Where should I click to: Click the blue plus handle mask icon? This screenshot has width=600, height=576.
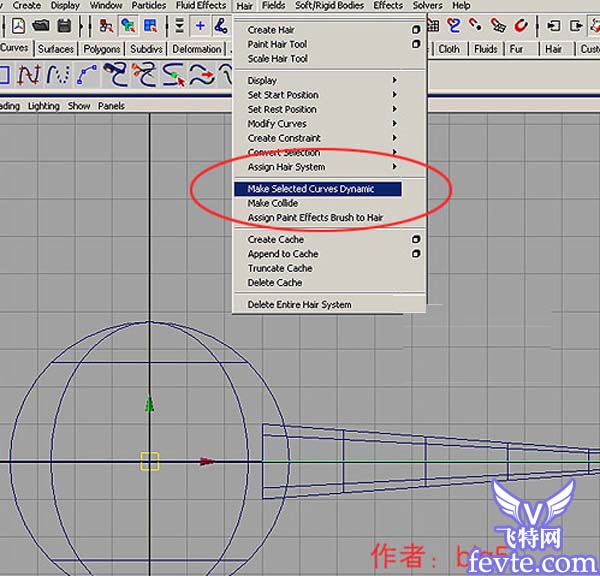pyautogui.click(x=200, y=26)
